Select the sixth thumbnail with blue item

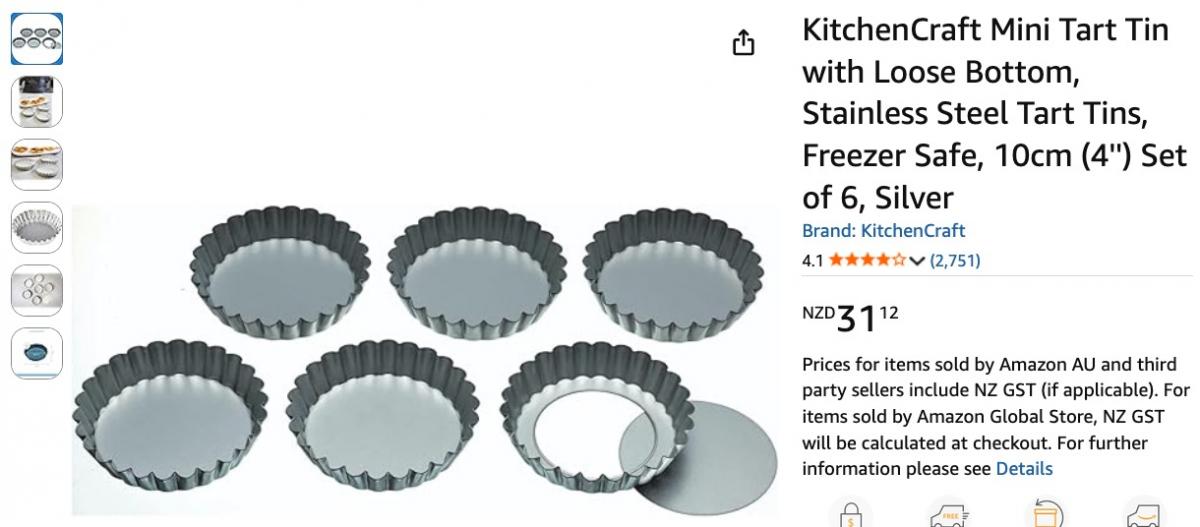click(x=36, y=353)
